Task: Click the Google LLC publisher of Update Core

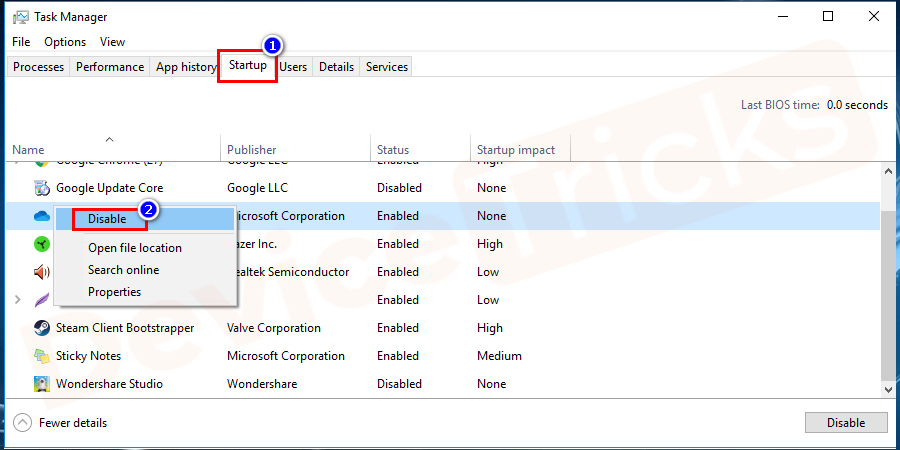Action: [257, 188]
